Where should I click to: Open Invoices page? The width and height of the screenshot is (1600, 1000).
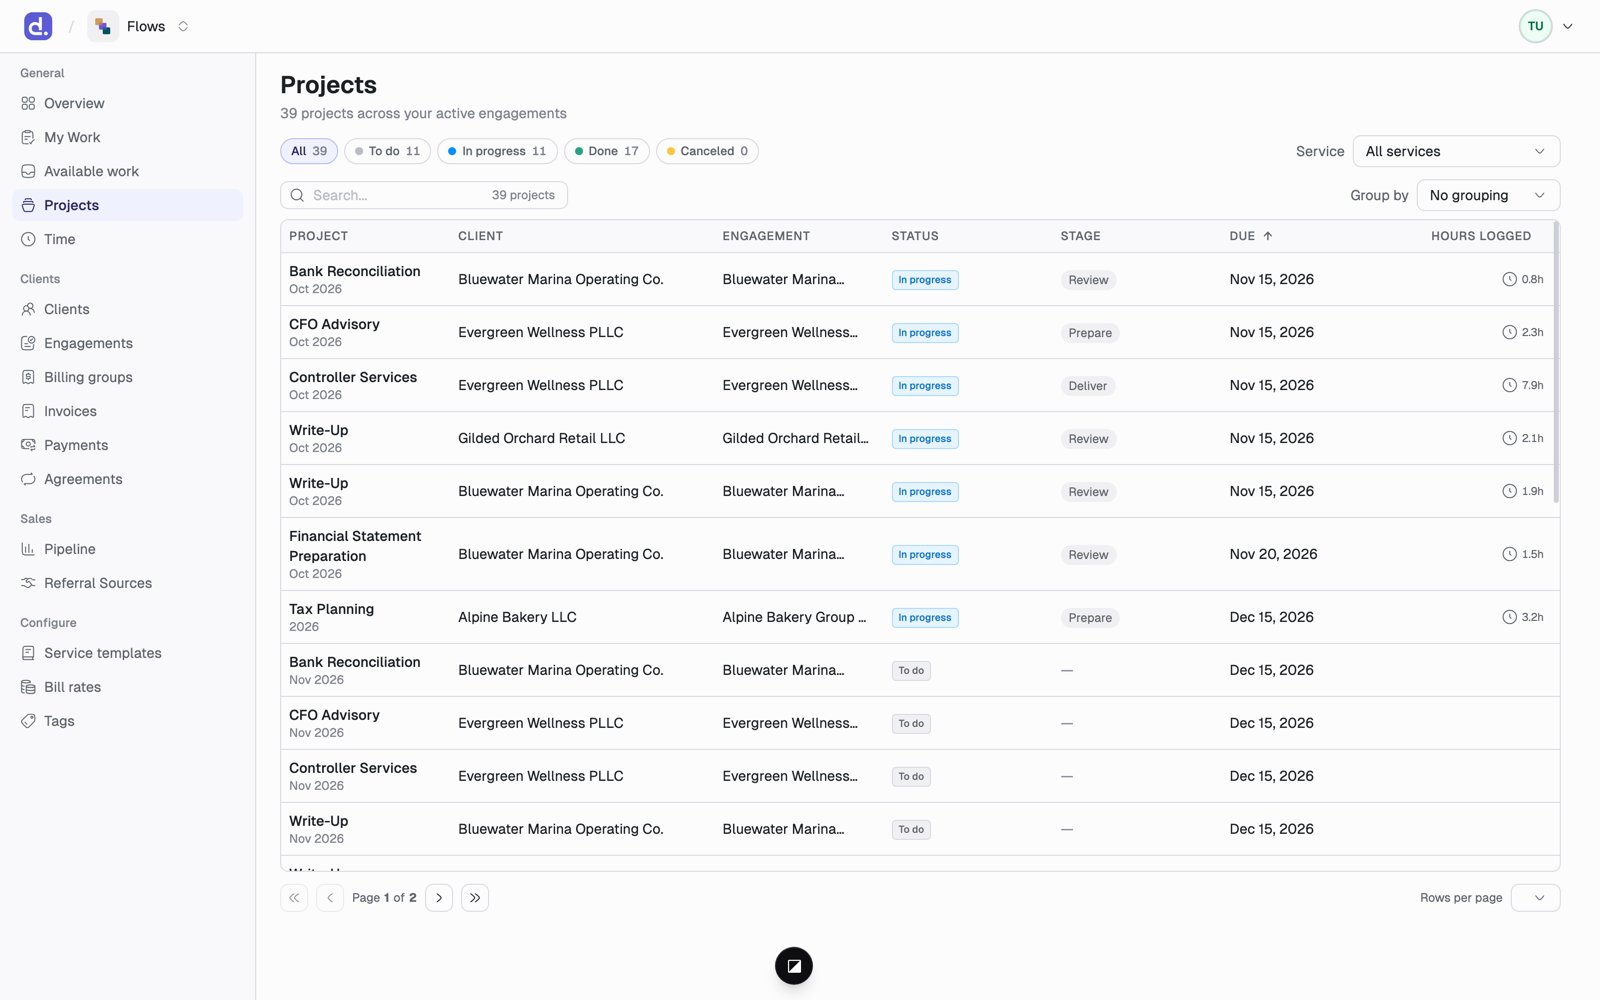[128, 411]
